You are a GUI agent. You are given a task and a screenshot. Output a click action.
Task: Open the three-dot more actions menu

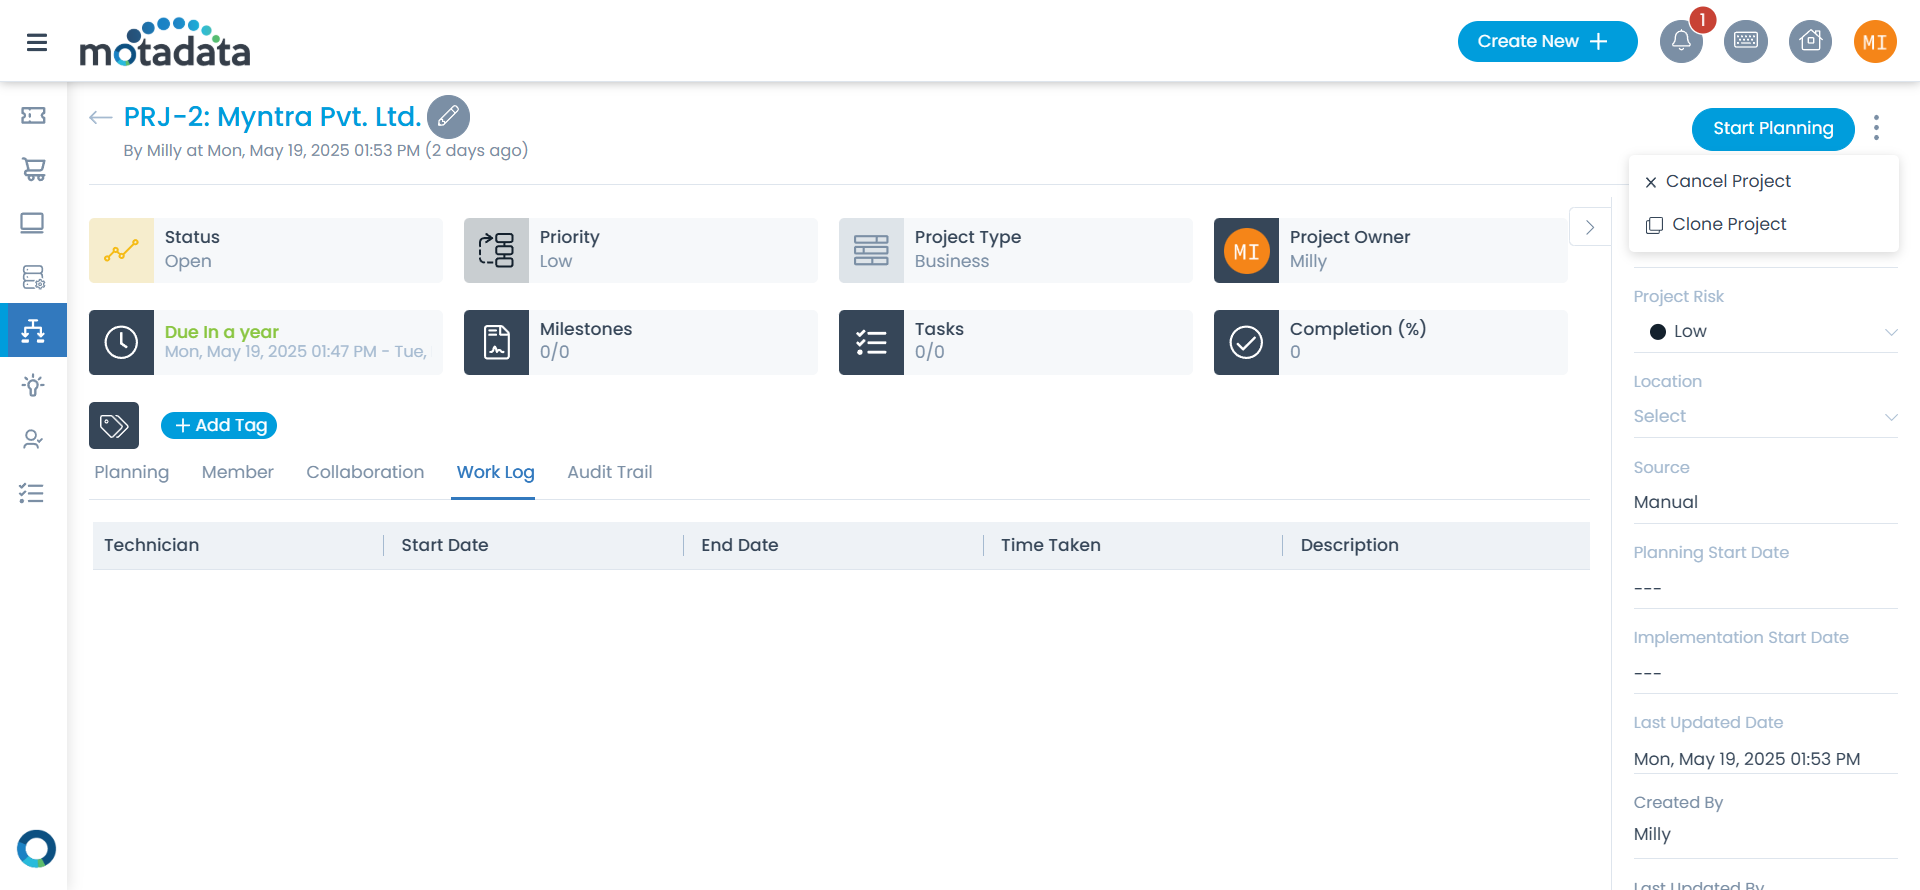coord(1876,128)
